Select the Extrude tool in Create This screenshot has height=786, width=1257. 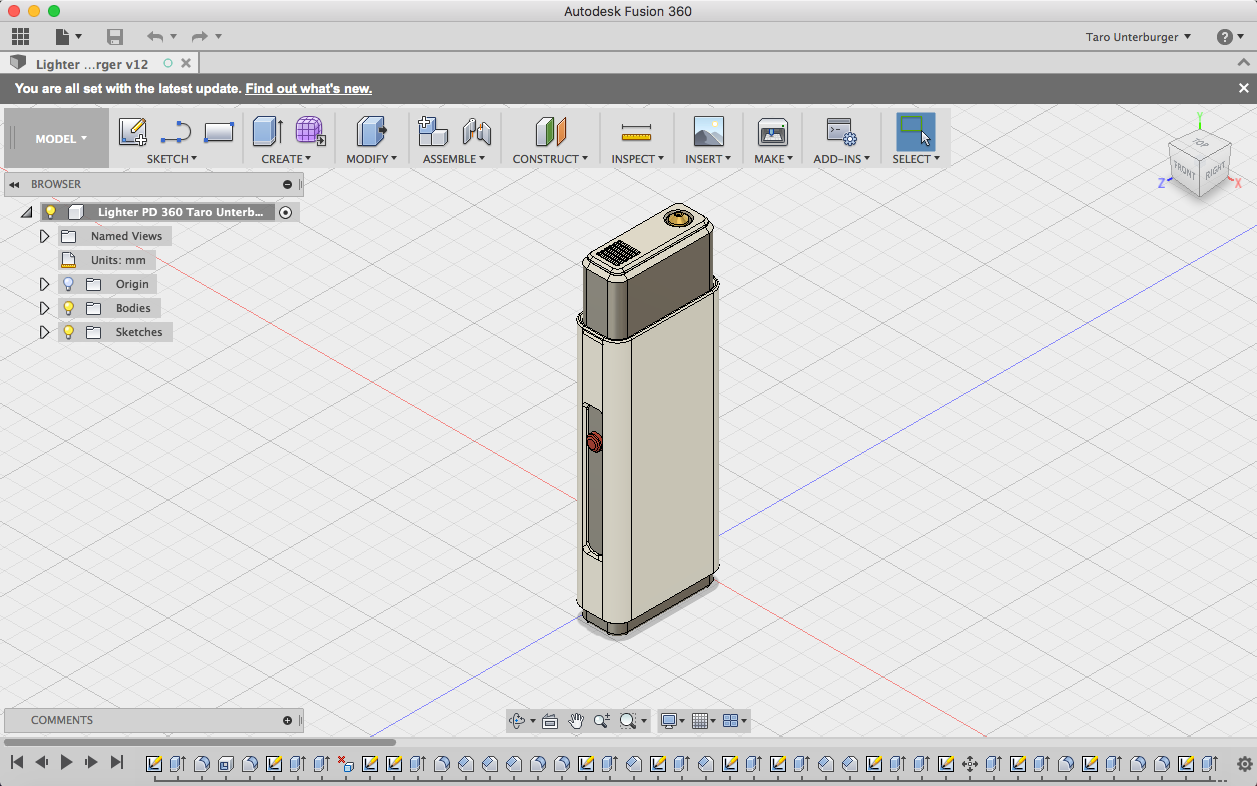click(x=267, y=131)
